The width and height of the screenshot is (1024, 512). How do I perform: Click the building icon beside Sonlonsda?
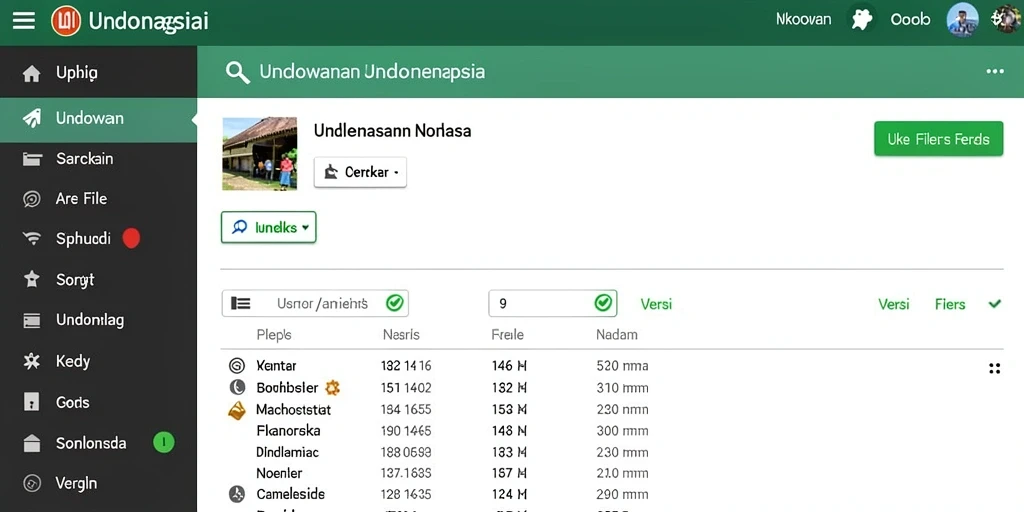tap(31, 443)
